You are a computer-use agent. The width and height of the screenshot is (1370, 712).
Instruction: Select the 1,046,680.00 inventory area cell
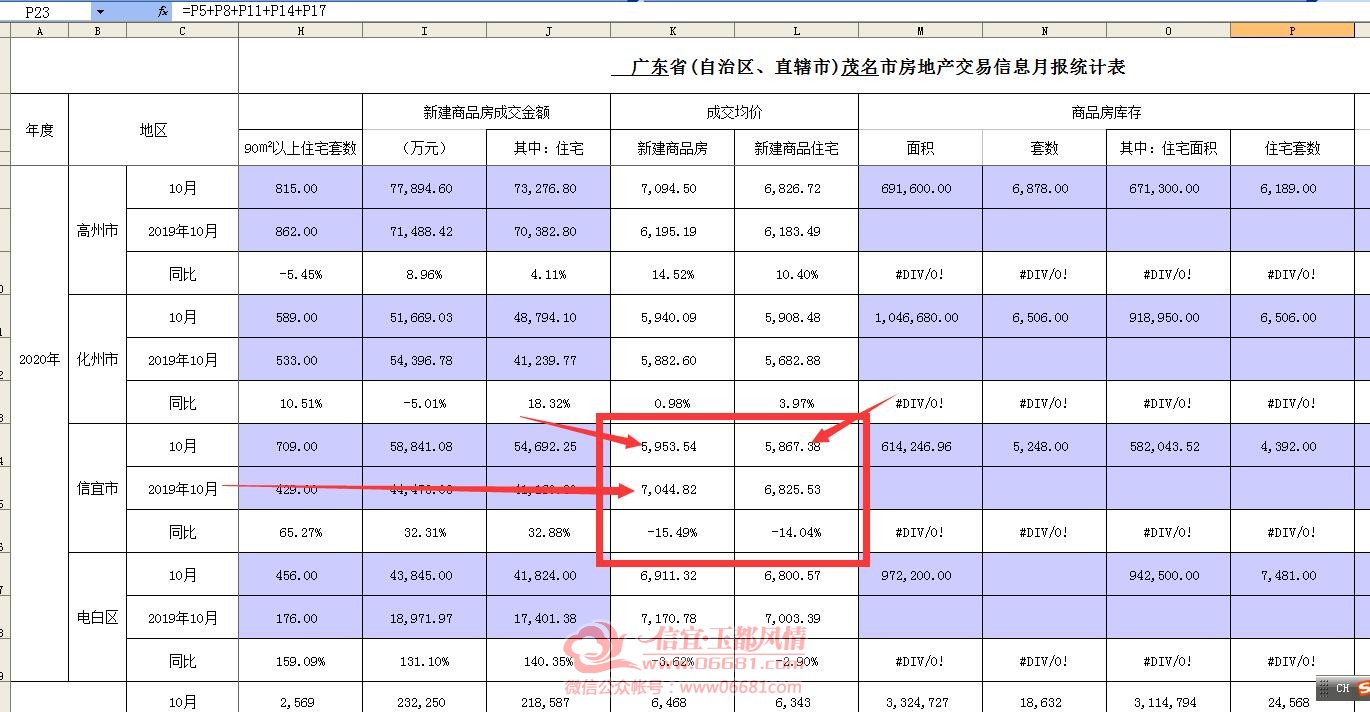920,317
